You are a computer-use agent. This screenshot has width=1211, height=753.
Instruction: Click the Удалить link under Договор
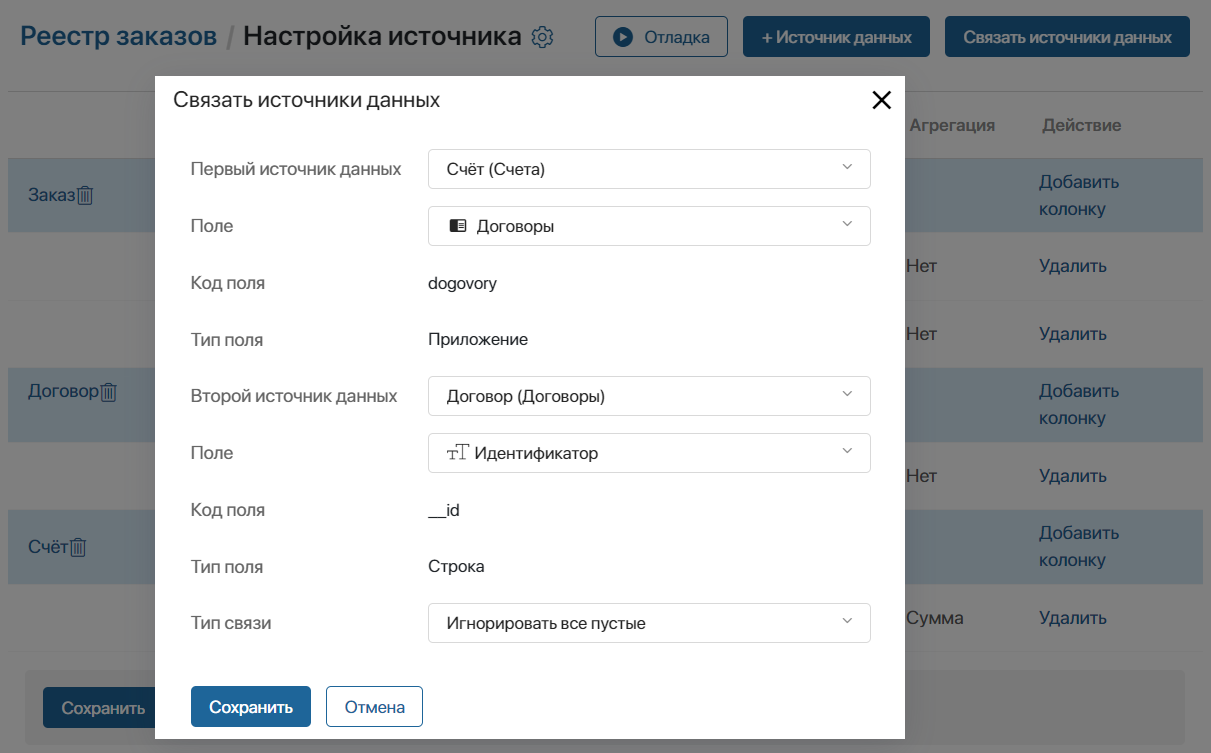[x=1073, y=476]
